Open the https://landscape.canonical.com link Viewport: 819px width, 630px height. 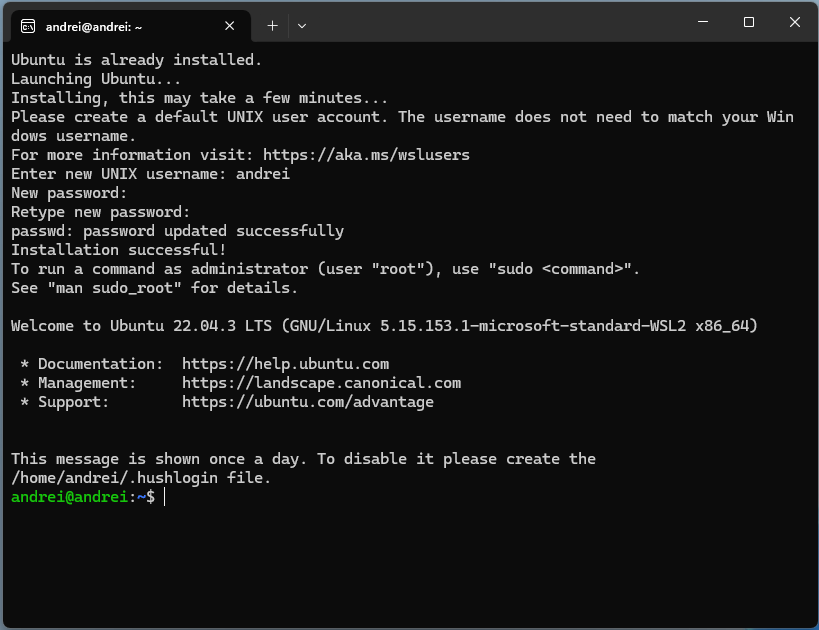[x=321, y=383]
